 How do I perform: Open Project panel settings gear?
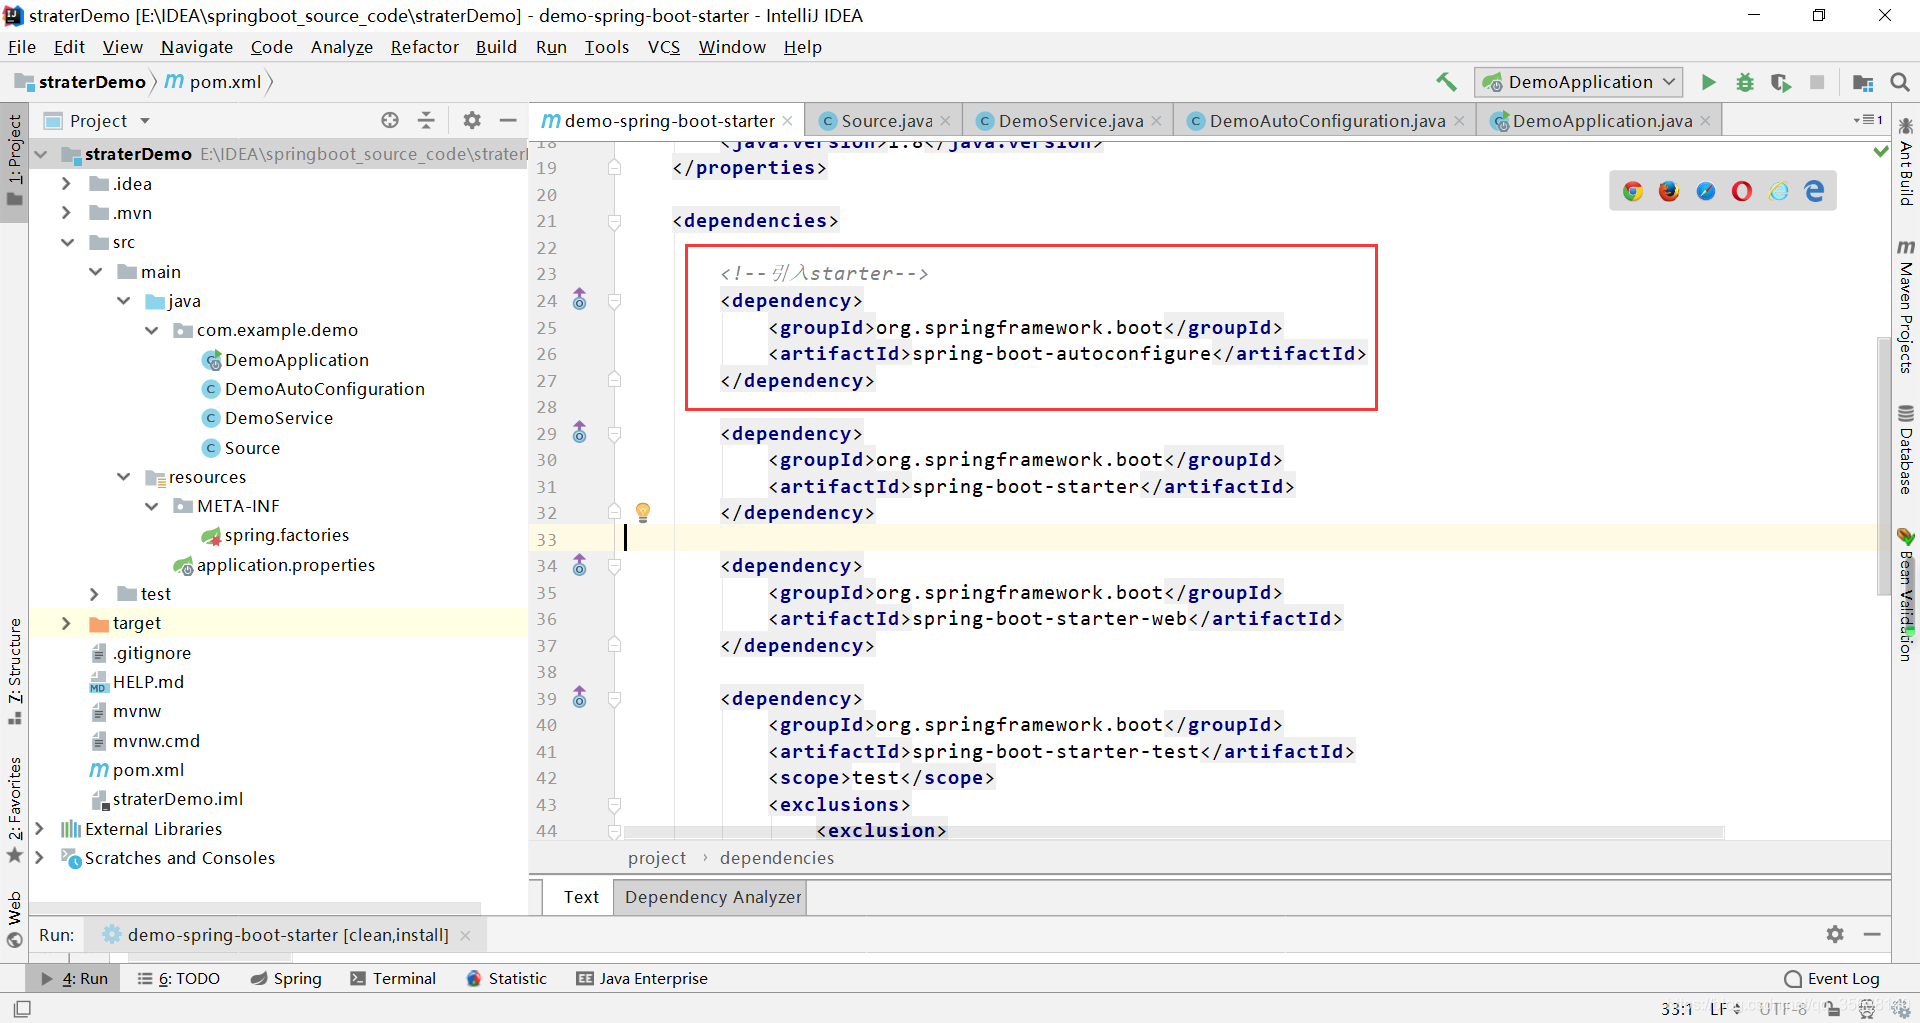coord(472,120)
